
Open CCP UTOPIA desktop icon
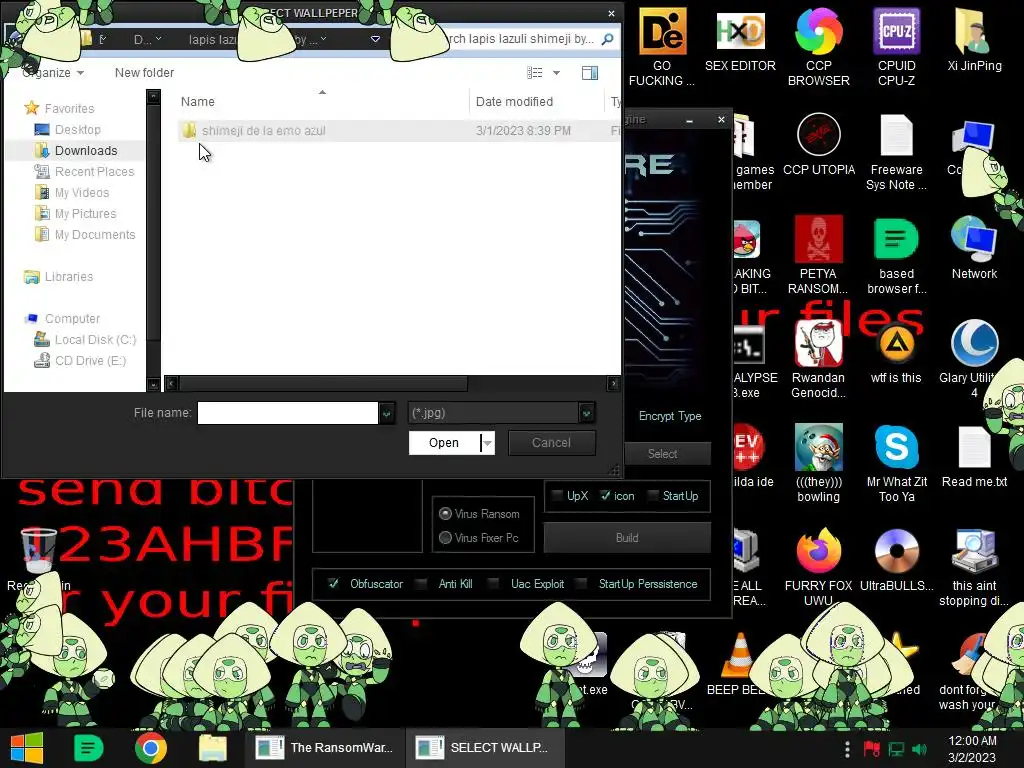[818, 144]
